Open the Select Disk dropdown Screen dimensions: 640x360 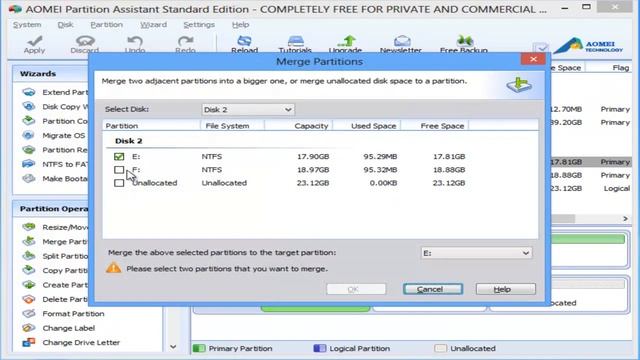pos(248,109)
